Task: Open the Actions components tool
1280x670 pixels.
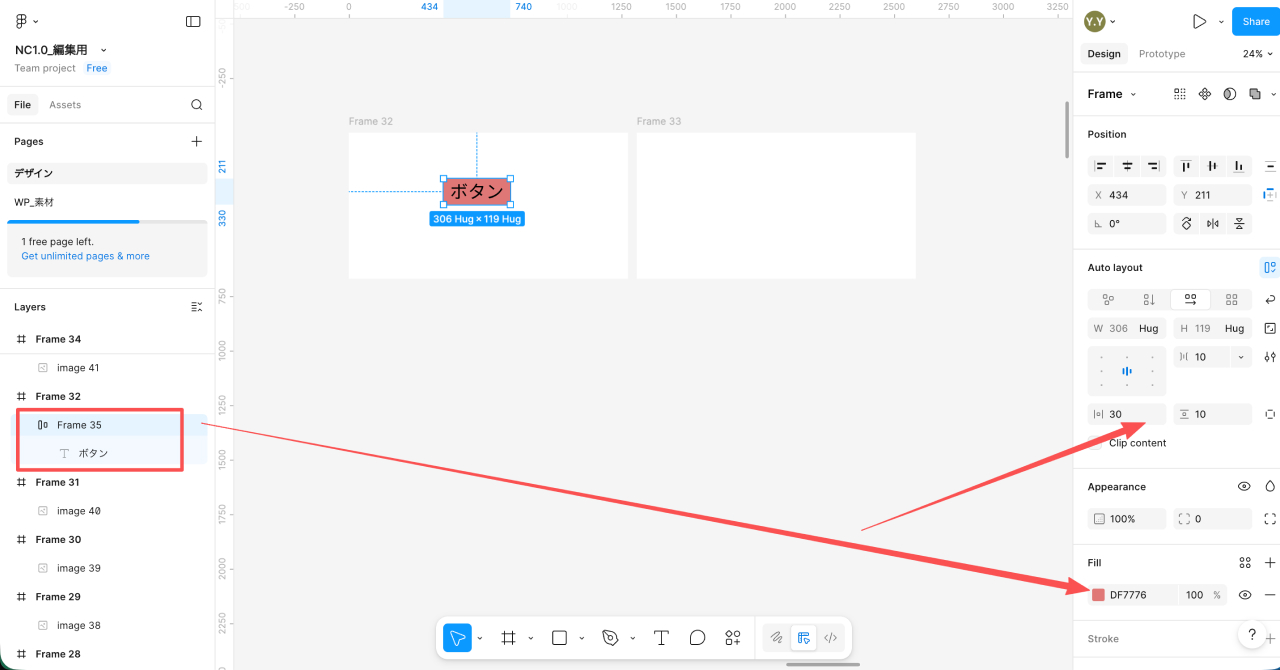Action: (733, 638)
